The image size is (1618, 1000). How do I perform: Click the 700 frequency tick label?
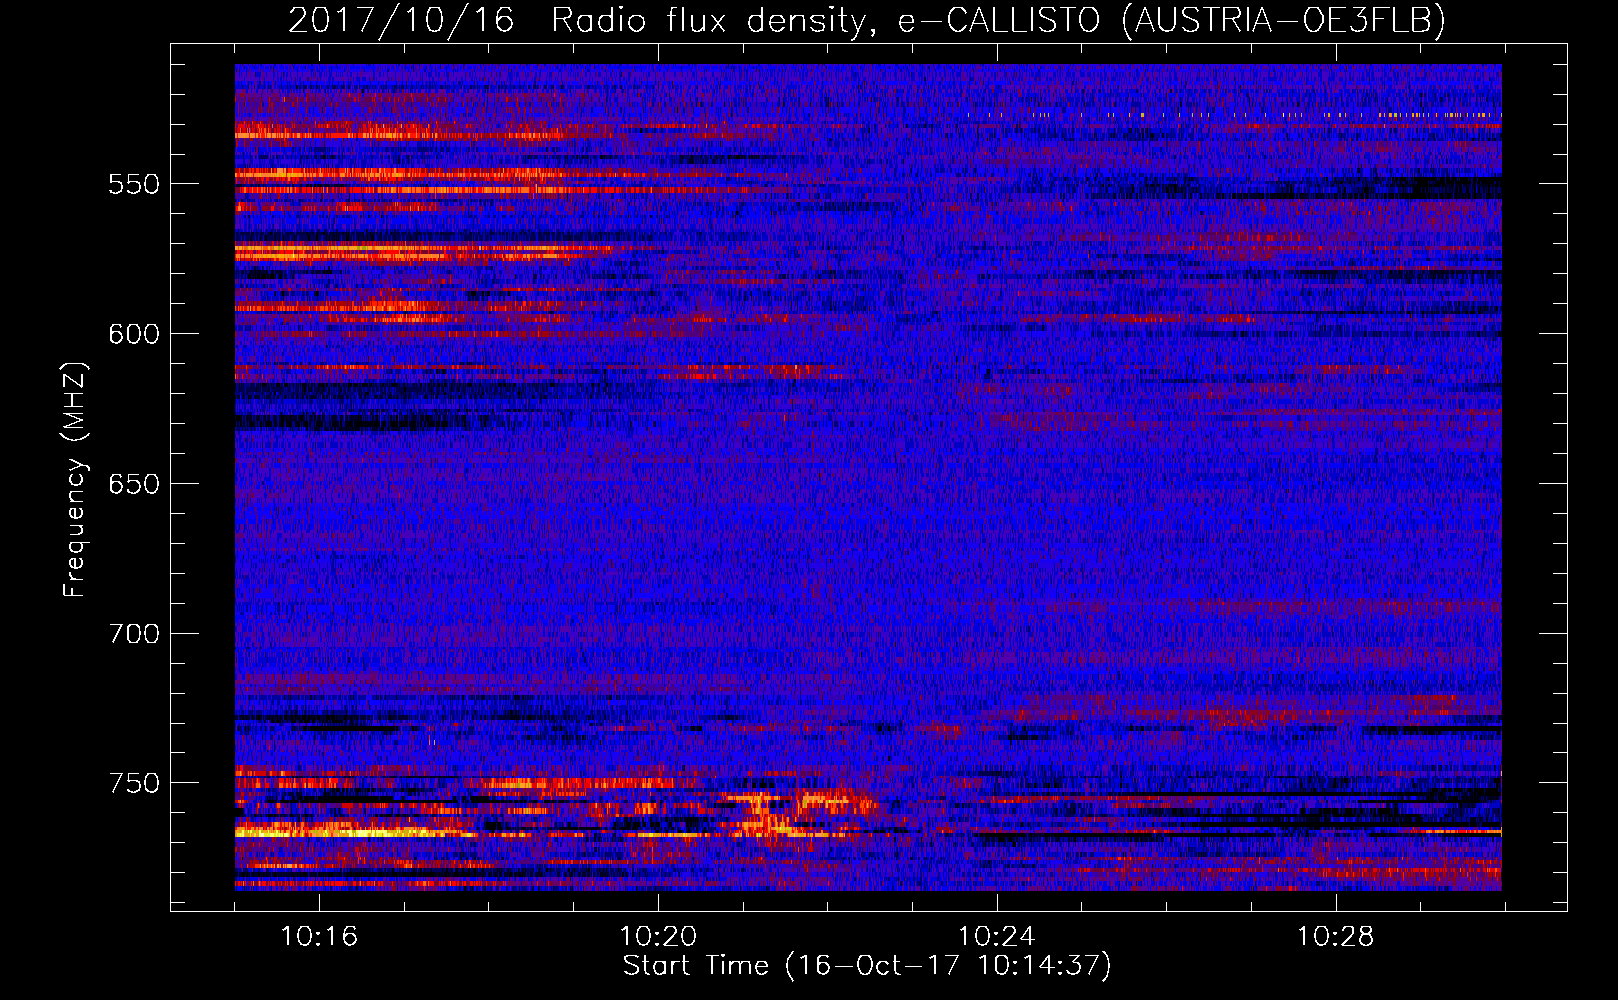(x=134, y=634)
